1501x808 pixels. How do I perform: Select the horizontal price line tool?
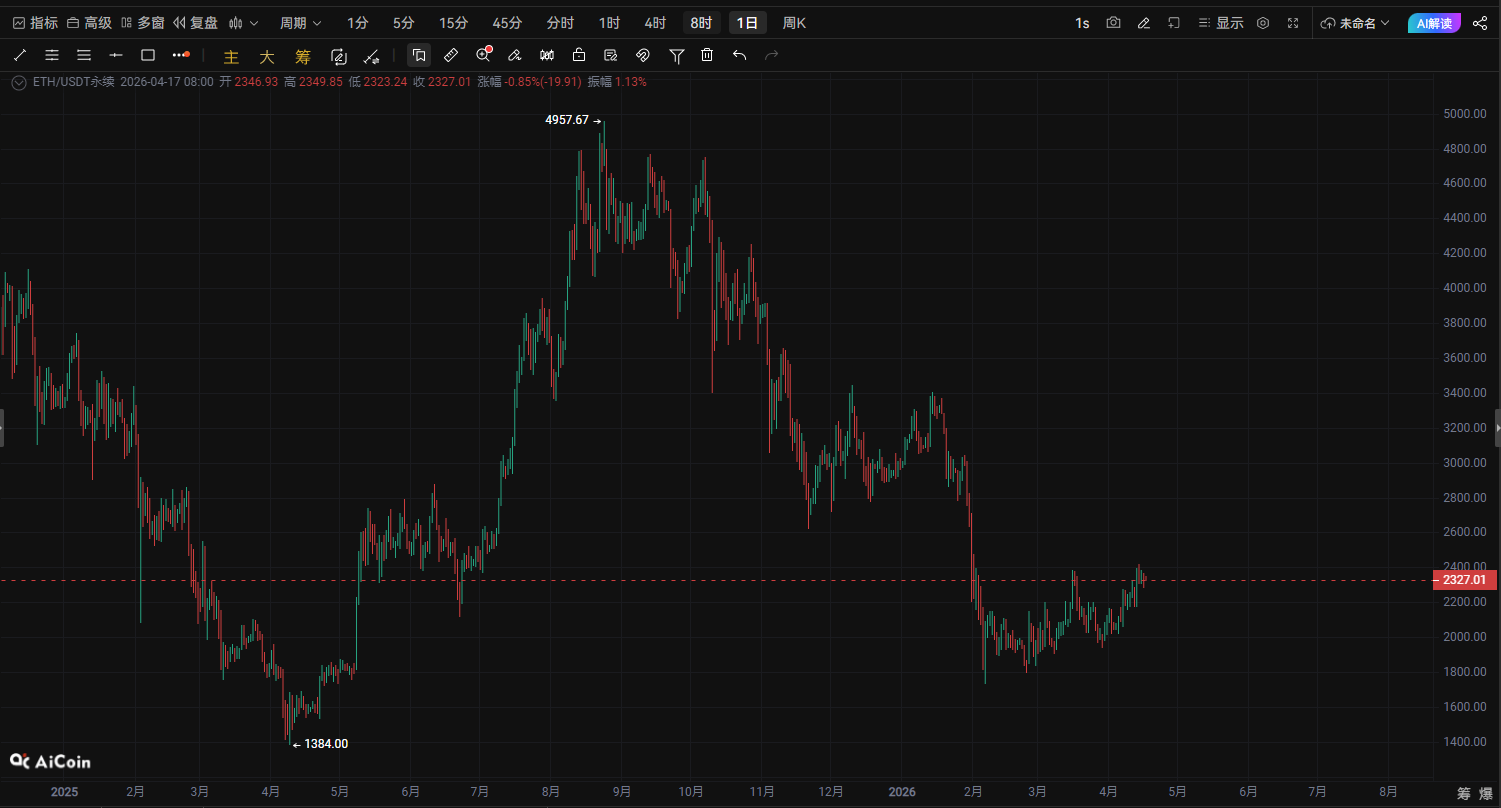(116, 55)
